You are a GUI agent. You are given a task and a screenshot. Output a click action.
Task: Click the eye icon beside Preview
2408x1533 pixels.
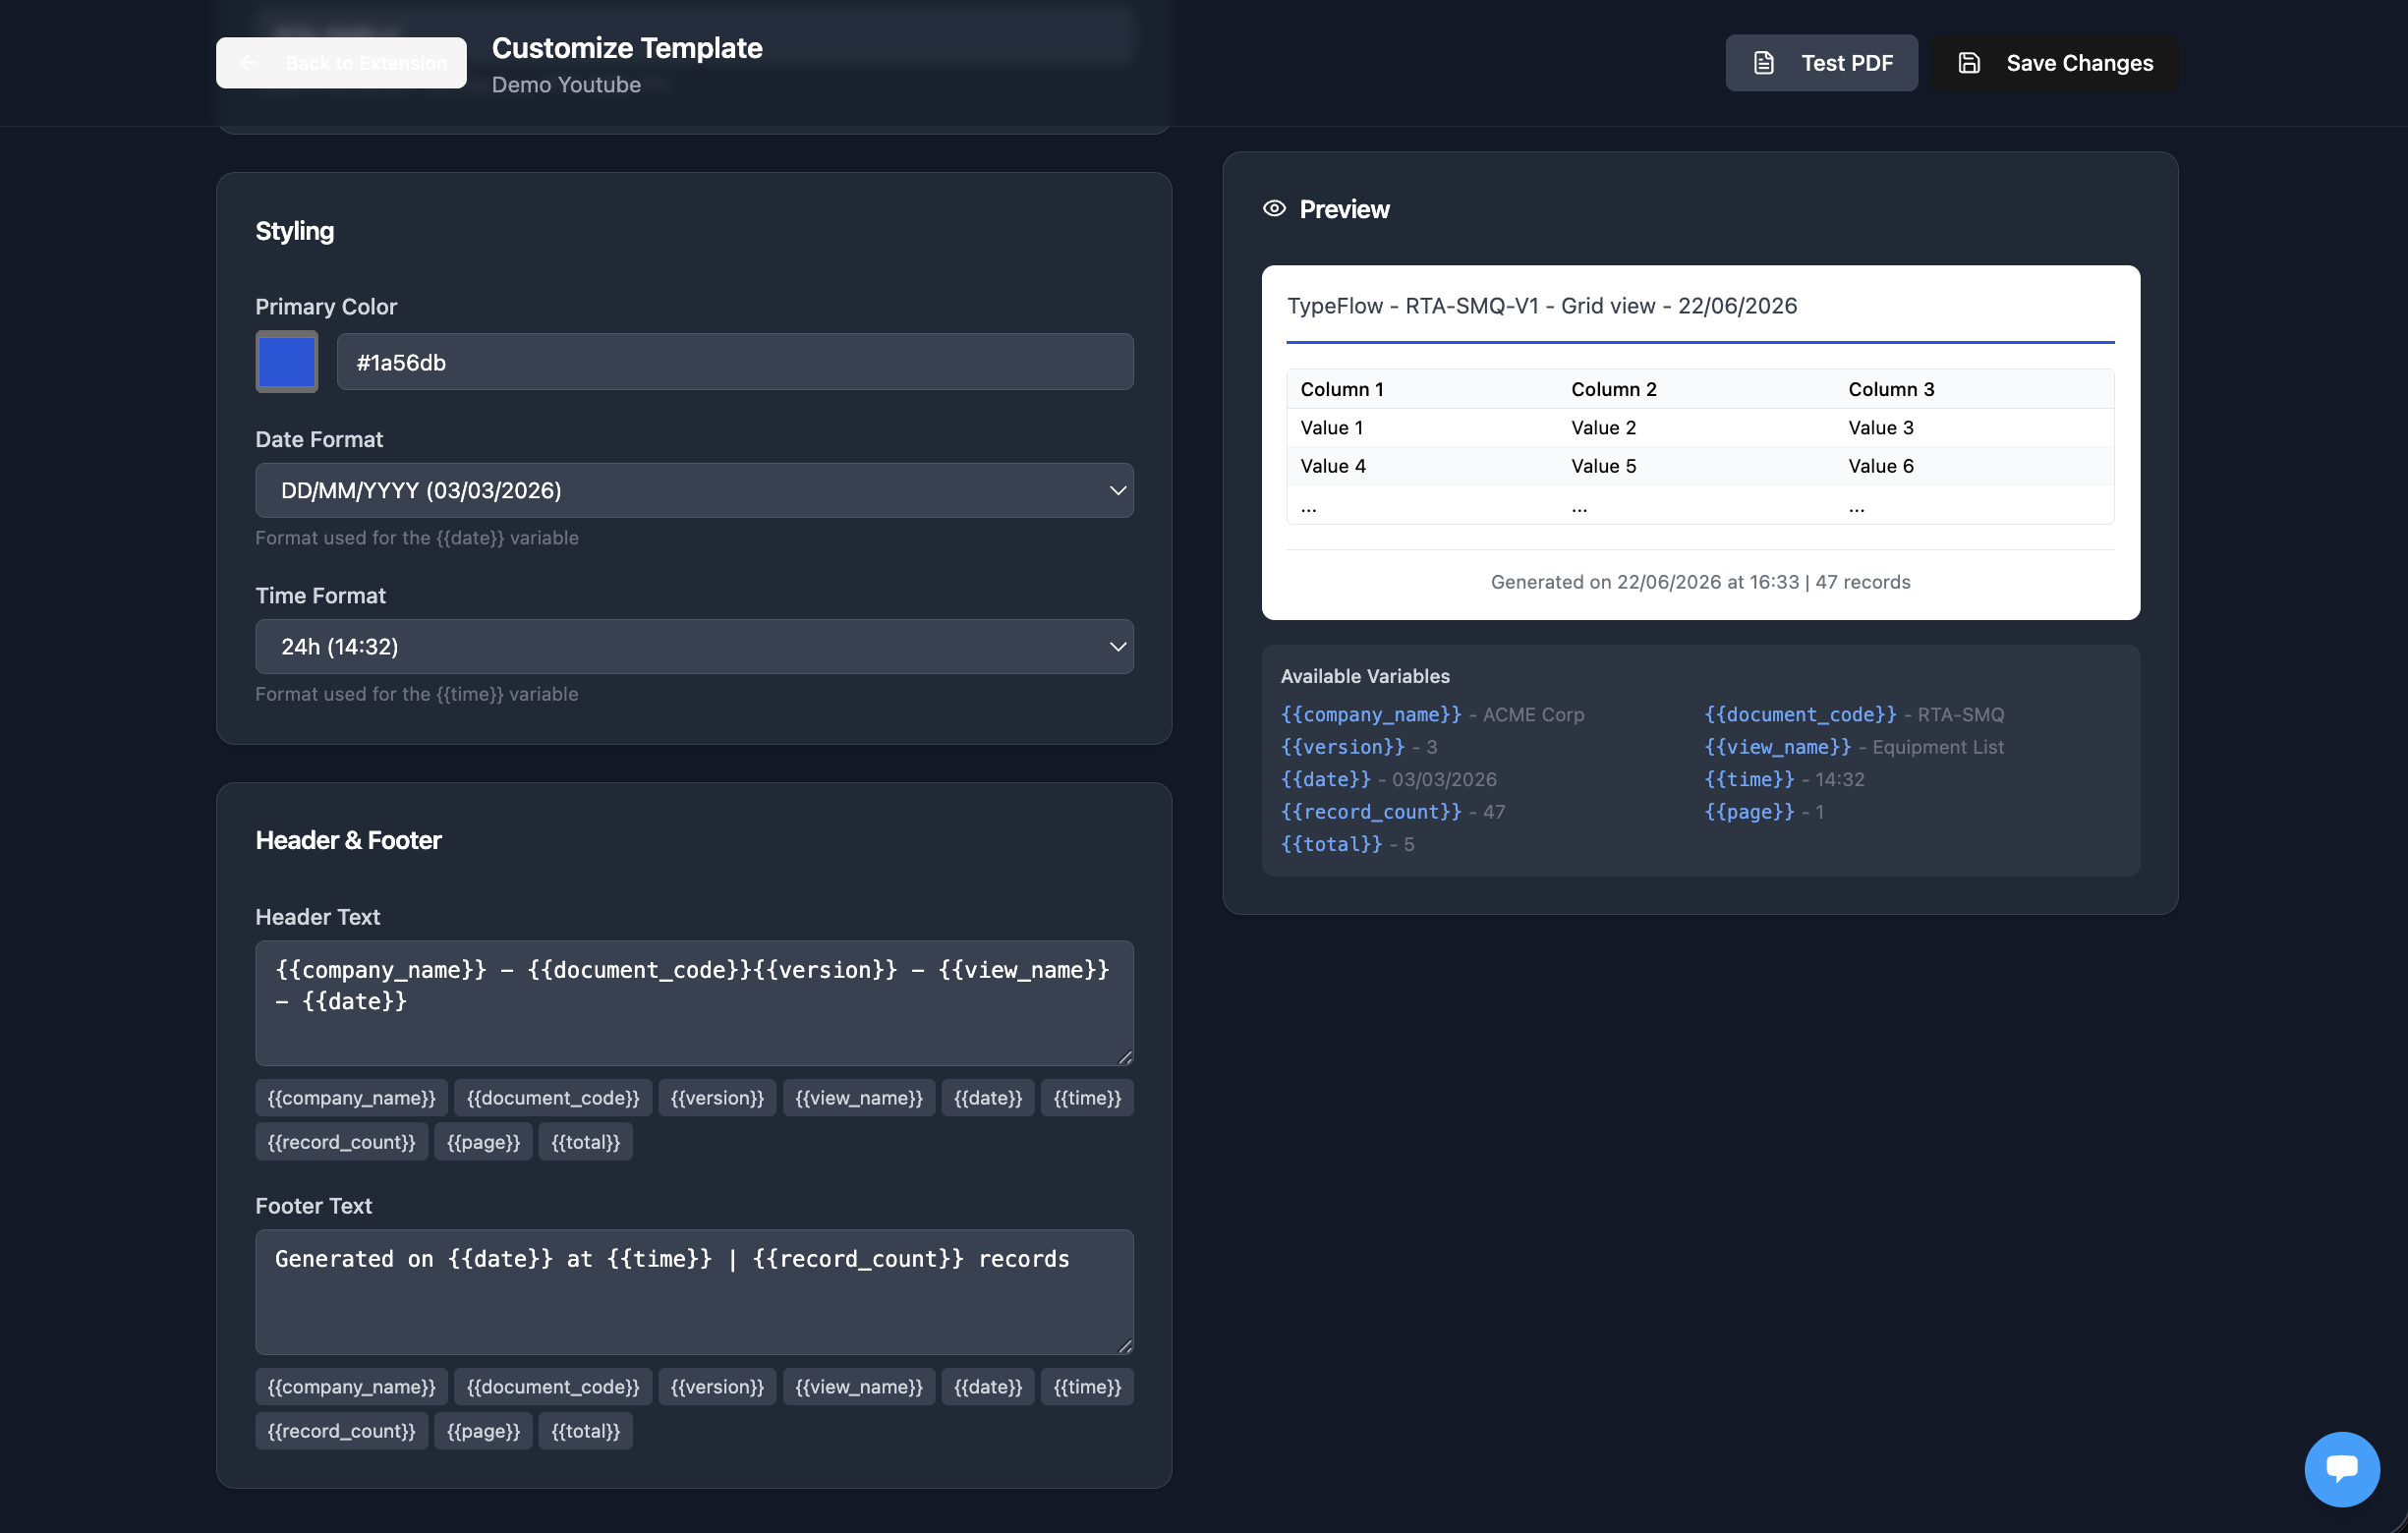[1274, 209]
